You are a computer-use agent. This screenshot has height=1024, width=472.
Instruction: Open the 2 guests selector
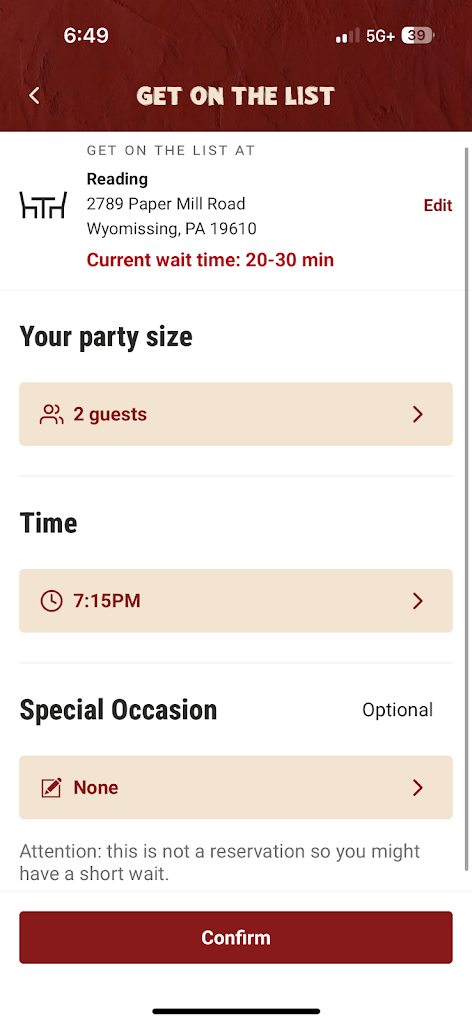click(x=236, y=414)
